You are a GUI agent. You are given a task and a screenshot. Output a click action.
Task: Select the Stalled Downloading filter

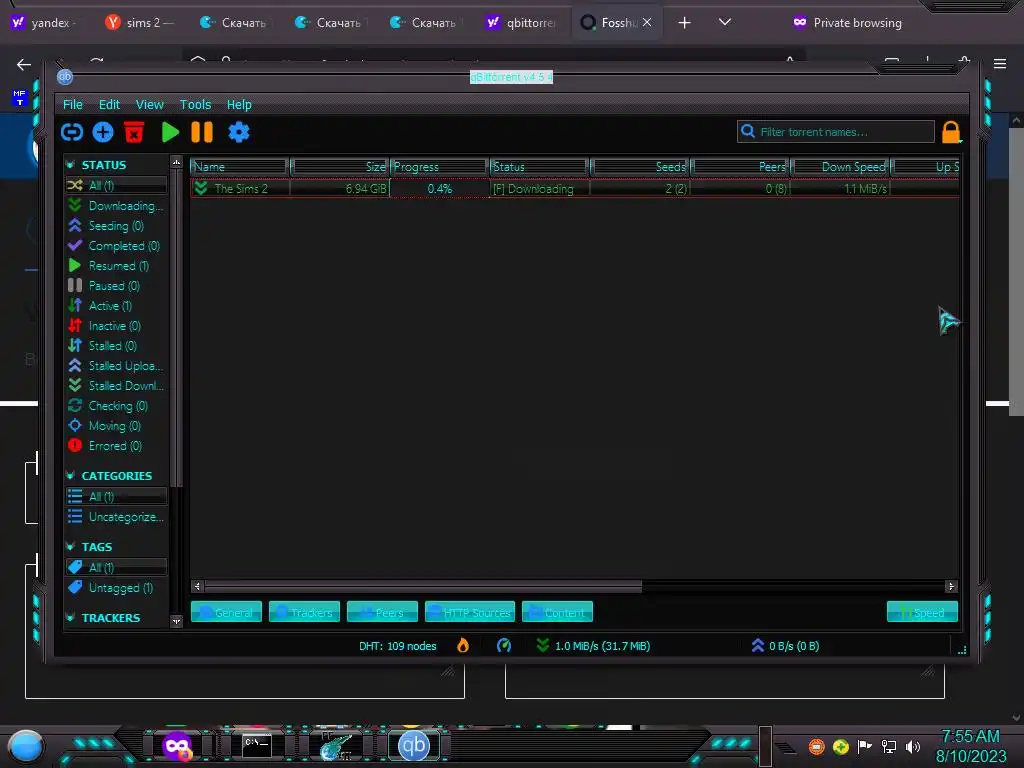116,386
